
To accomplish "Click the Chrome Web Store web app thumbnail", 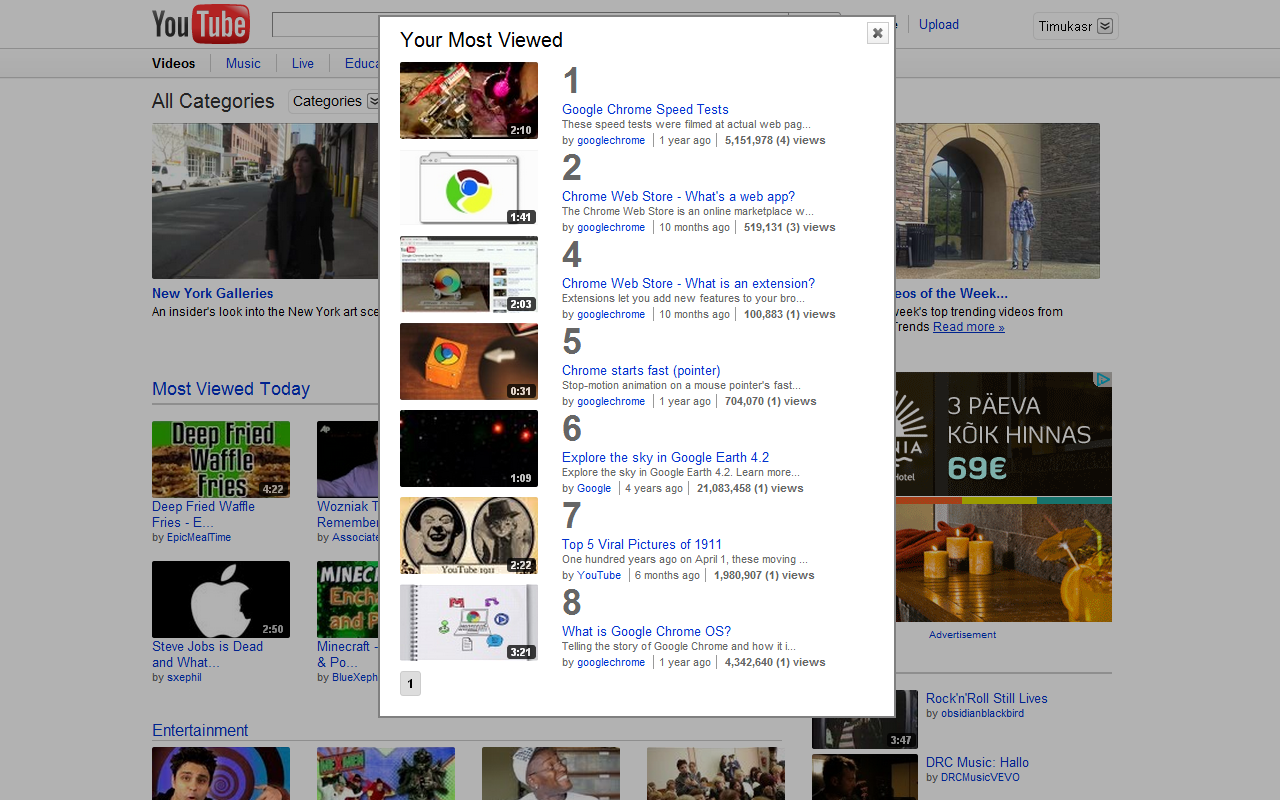I will (x=469, y=187).
